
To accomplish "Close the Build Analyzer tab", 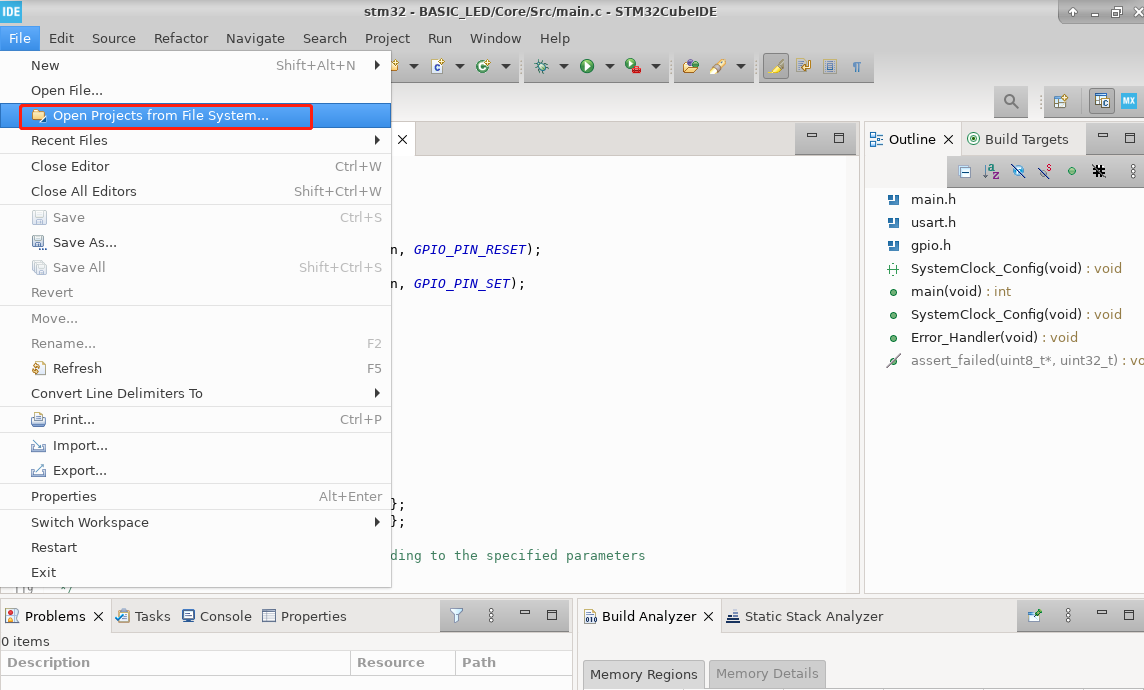I will click(x=708, y=616).
